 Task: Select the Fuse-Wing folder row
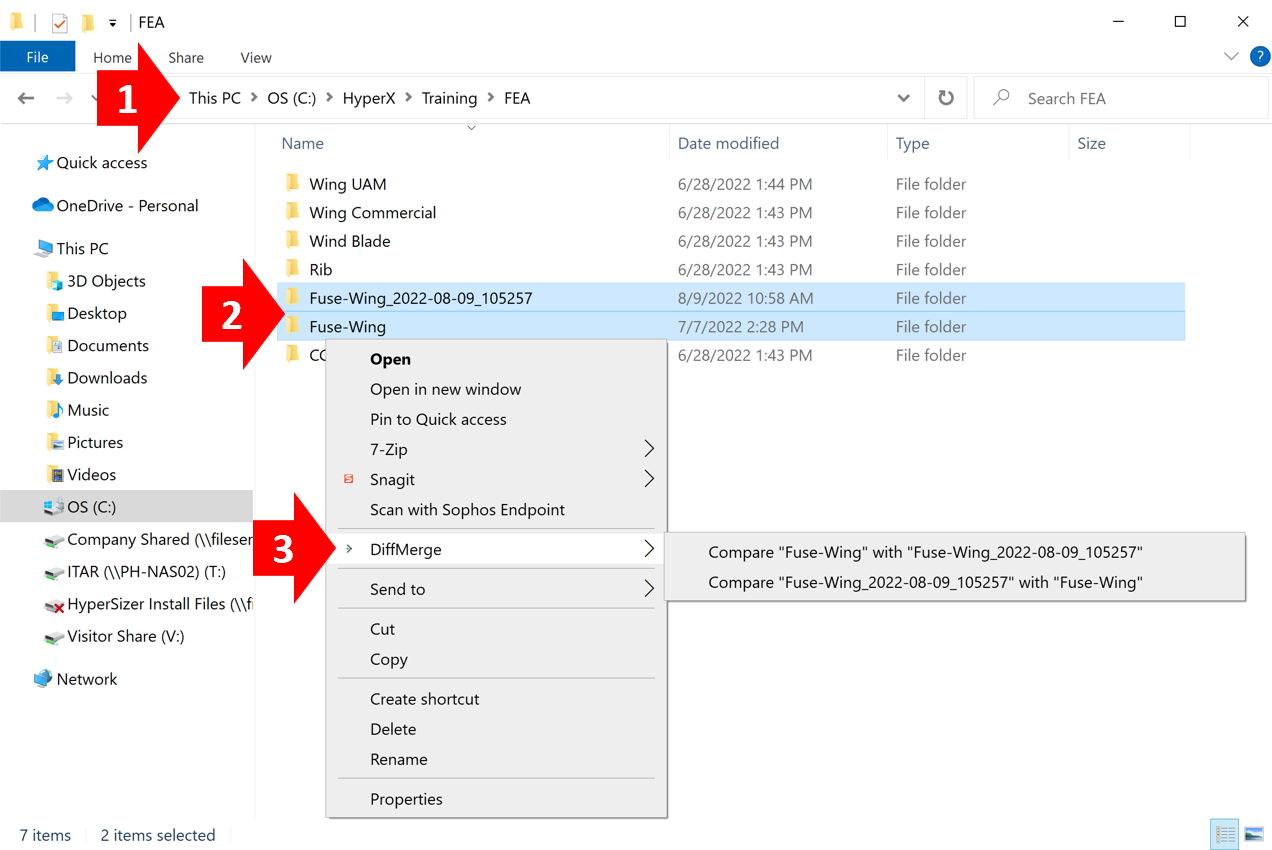click(730, 326)
